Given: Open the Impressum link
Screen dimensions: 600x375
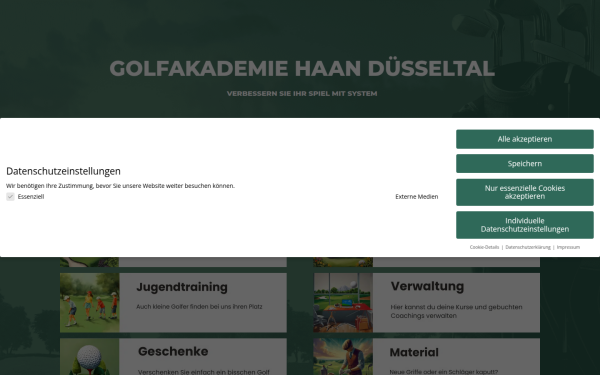Looking at the screenshot, I should pyautogui.click(x=568, y=247).
